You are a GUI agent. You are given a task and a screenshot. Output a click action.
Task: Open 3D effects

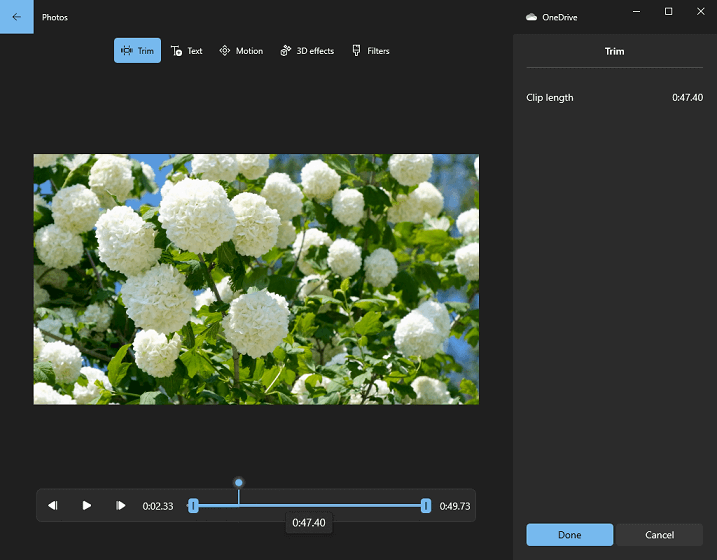pyautogui.click(x=307, y=51)
